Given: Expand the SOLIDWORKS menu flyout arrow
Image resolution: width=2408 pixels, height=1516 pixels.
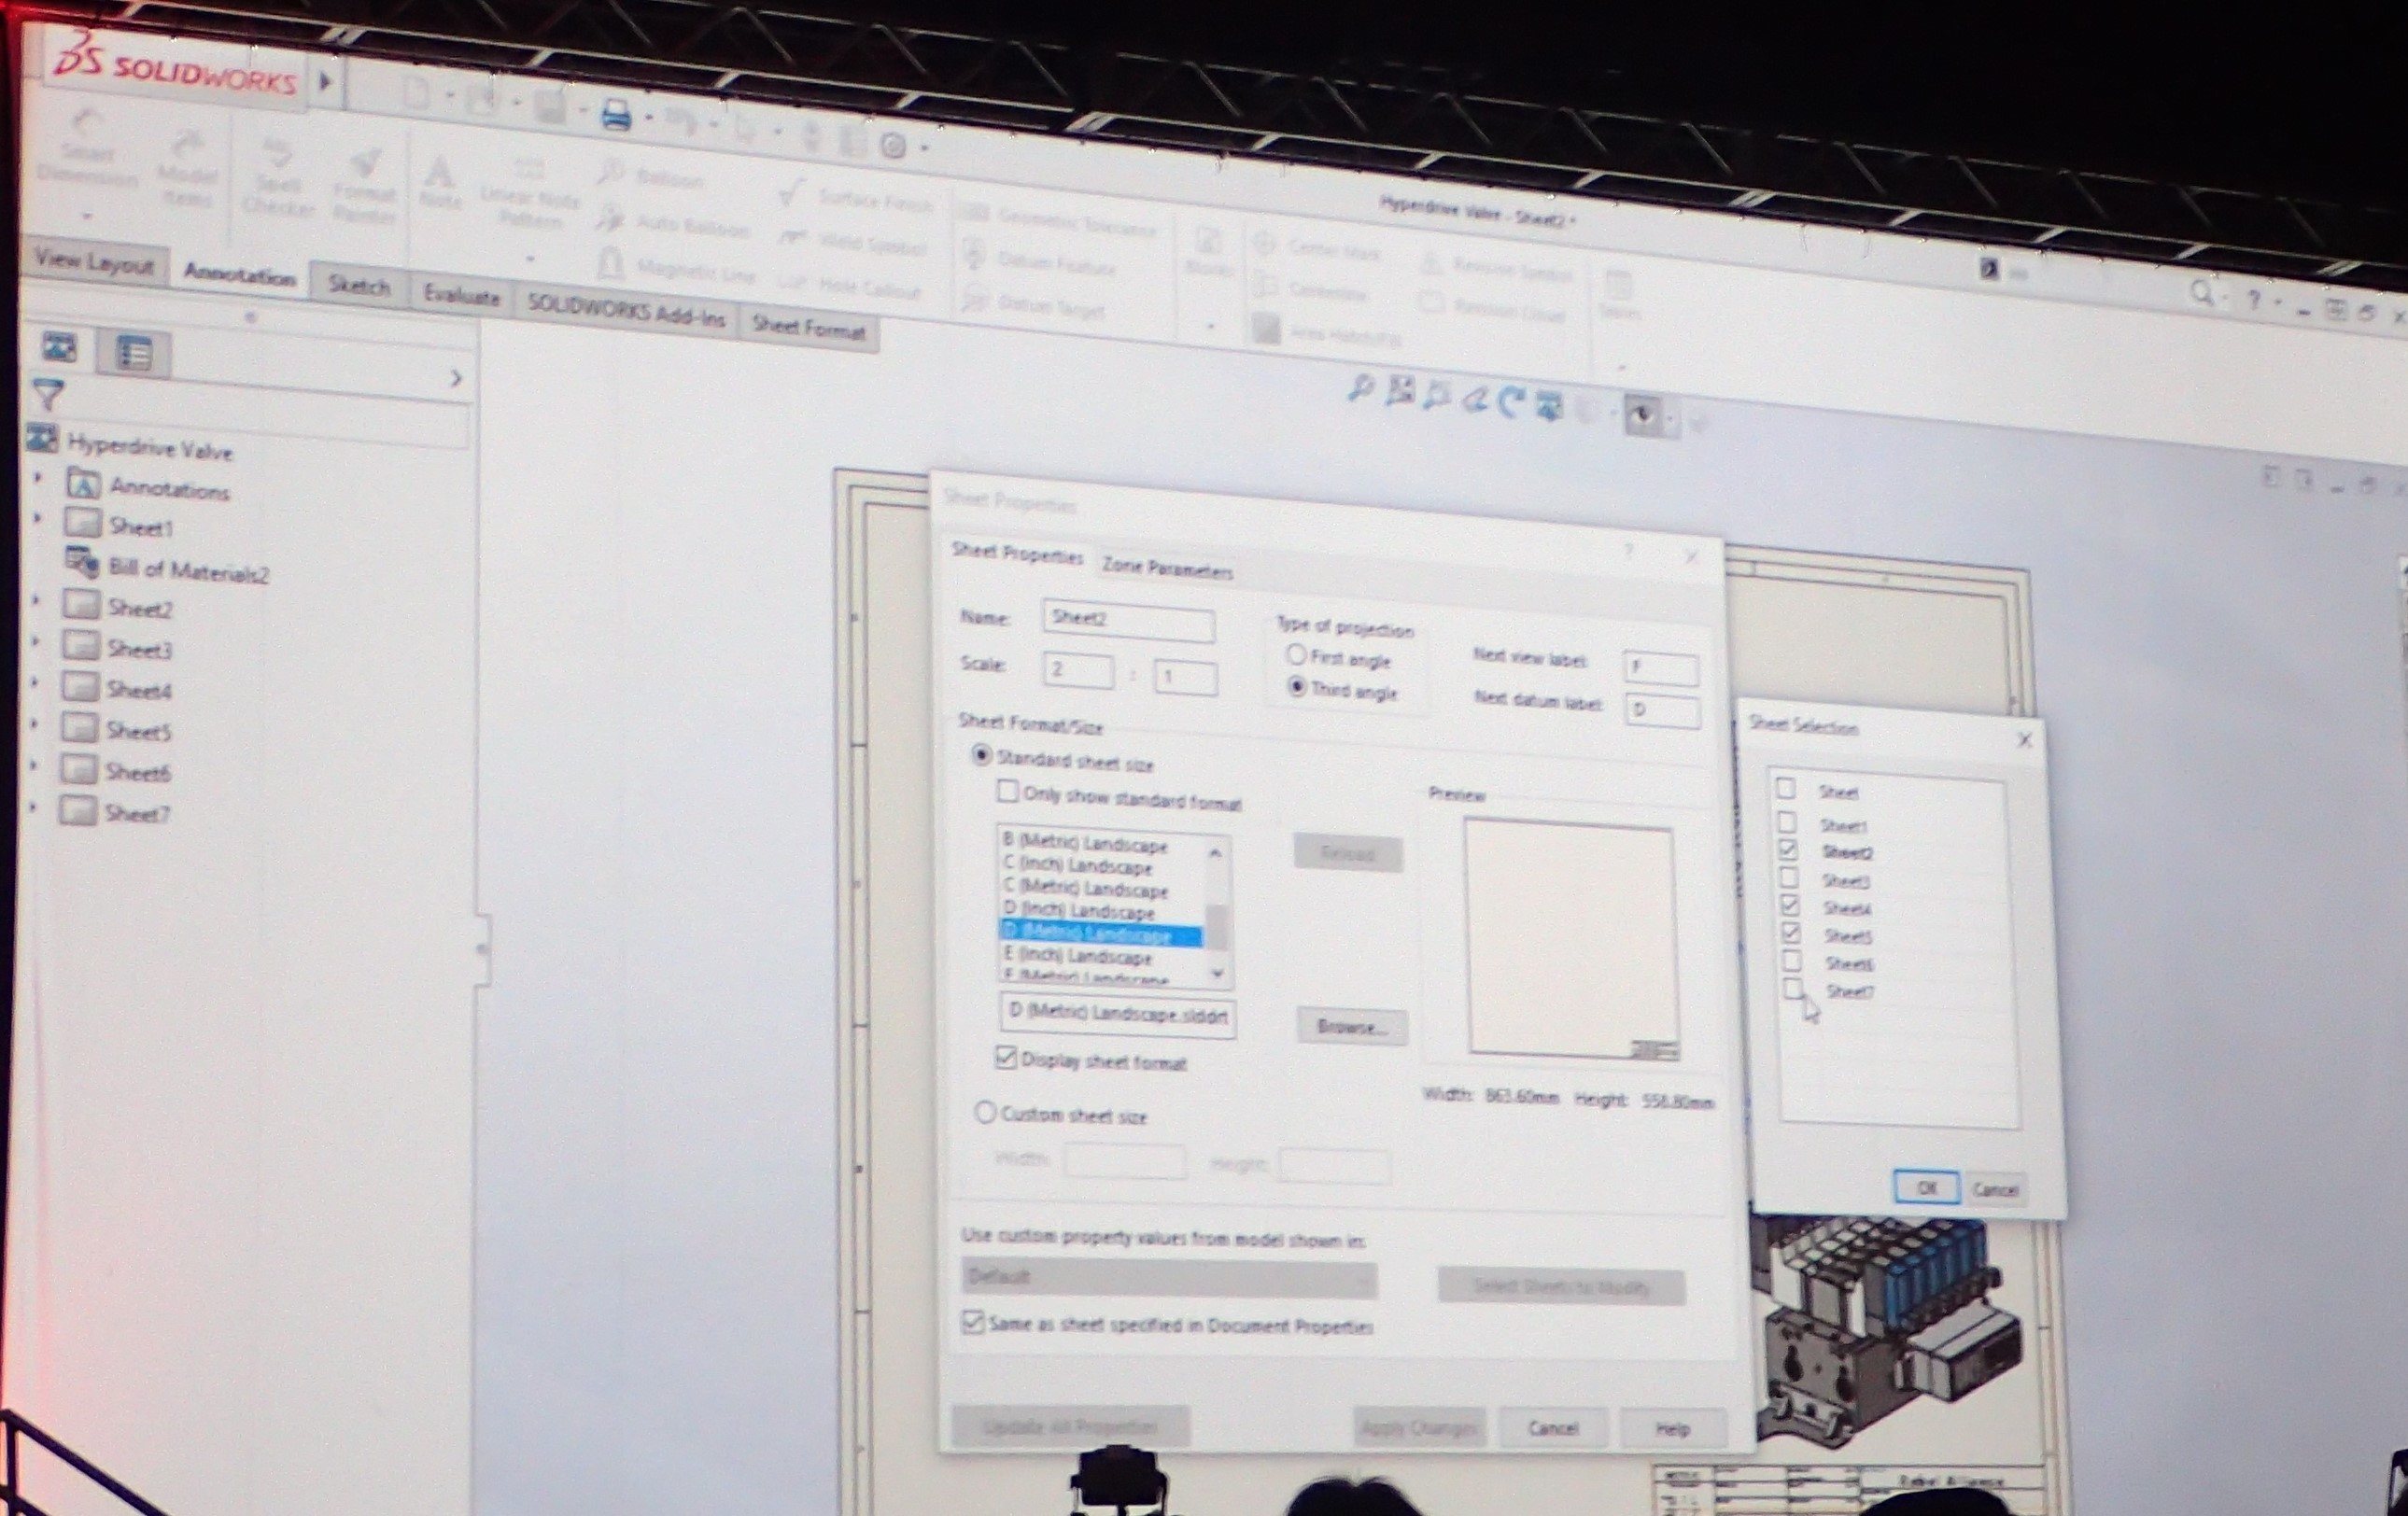Looking at the screenshot, I should click(x=325, y=81).
